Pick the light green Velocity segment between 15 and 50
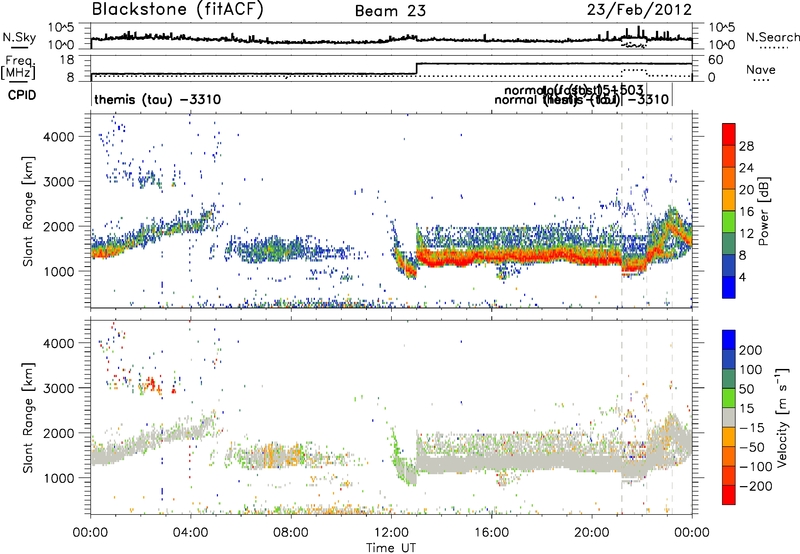Screen dimensions: 800x554 pos(729,398)
